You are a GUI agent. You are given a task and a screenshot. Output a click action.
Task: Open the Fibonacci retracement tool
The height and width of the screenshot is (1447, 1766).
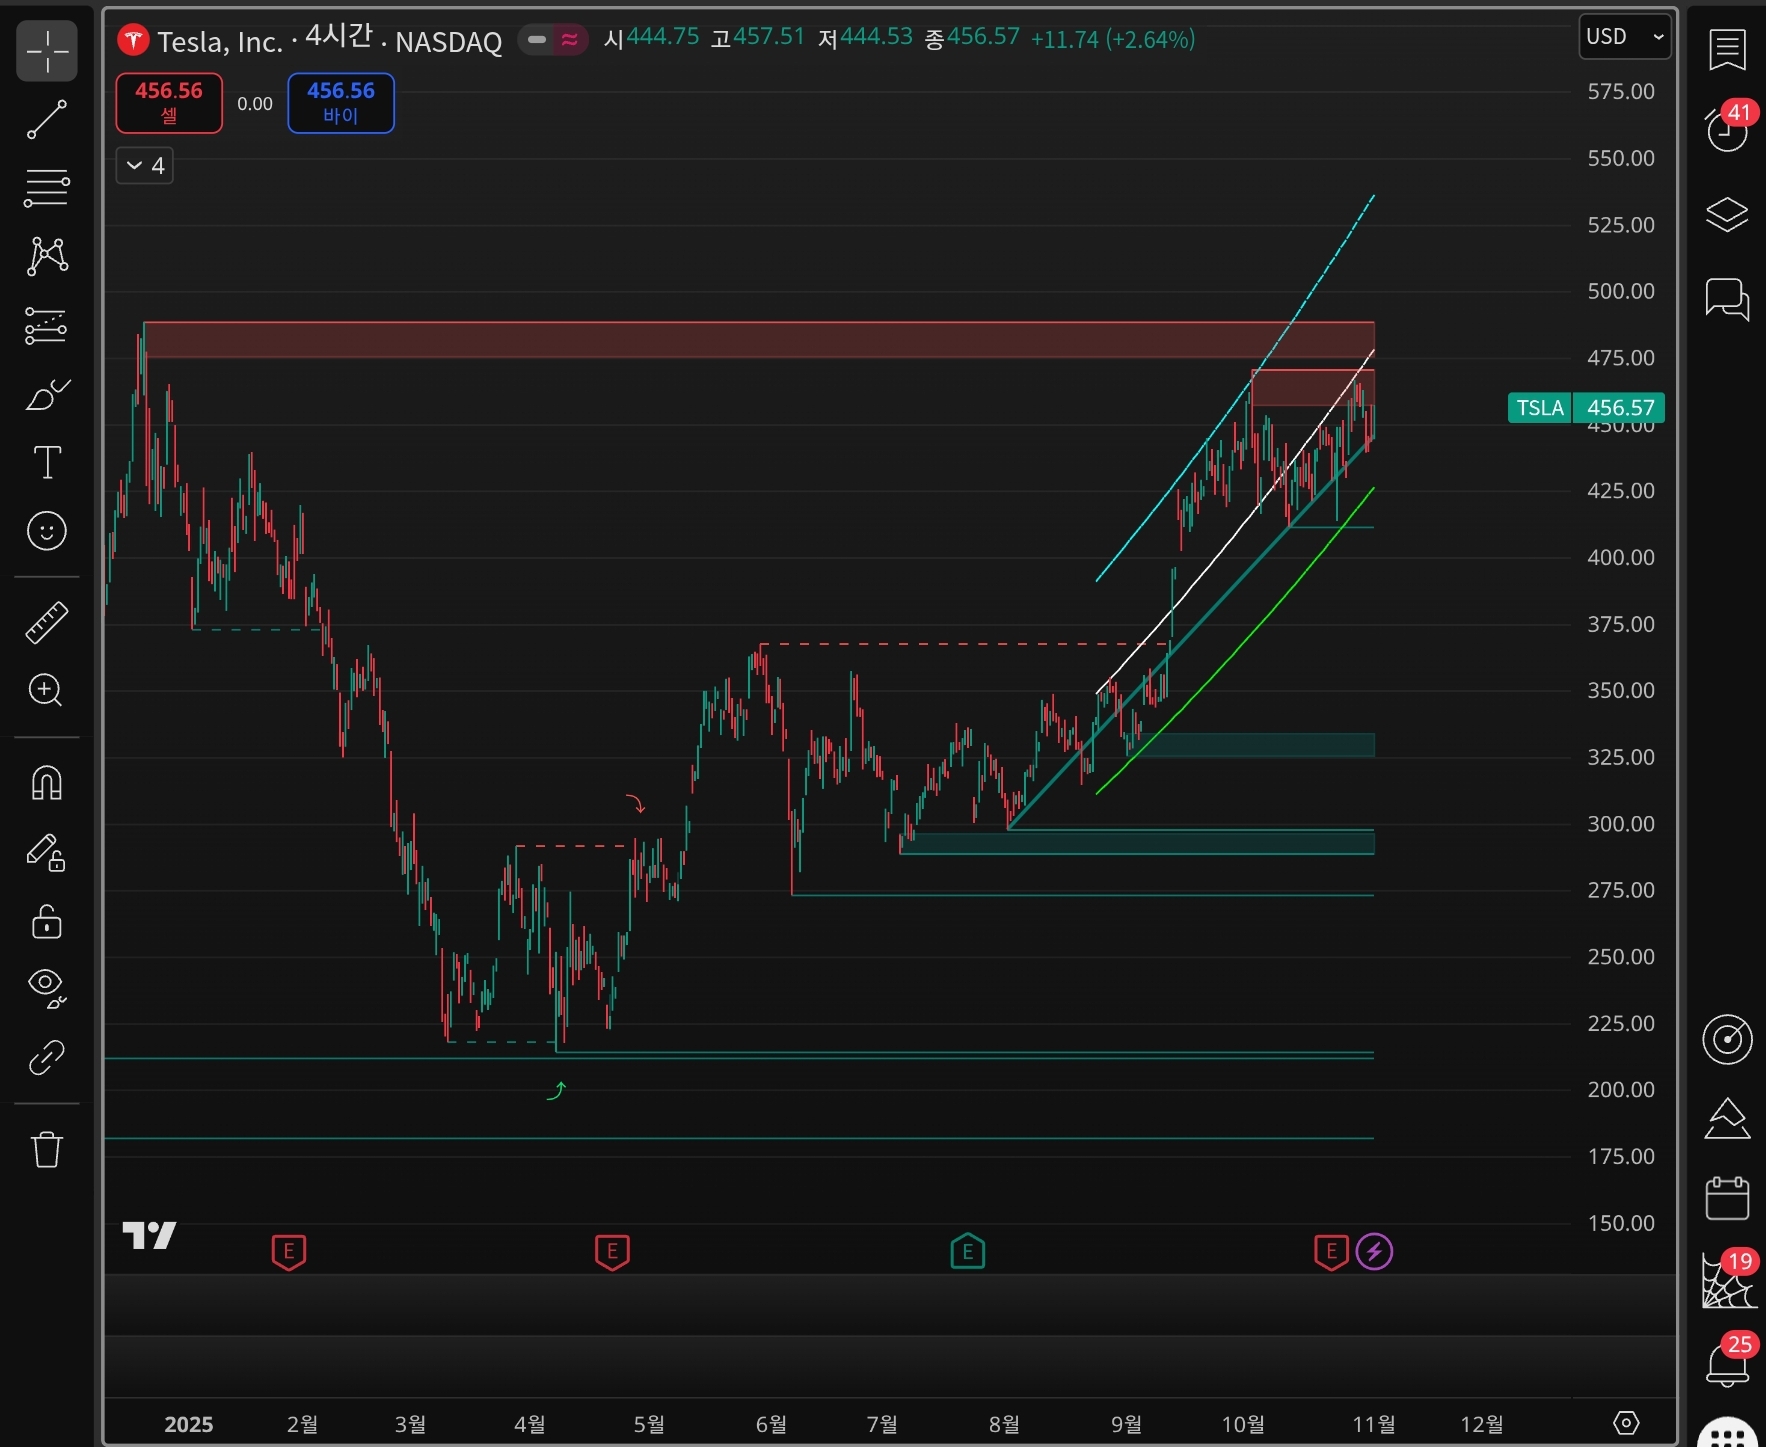click(46, 187)
